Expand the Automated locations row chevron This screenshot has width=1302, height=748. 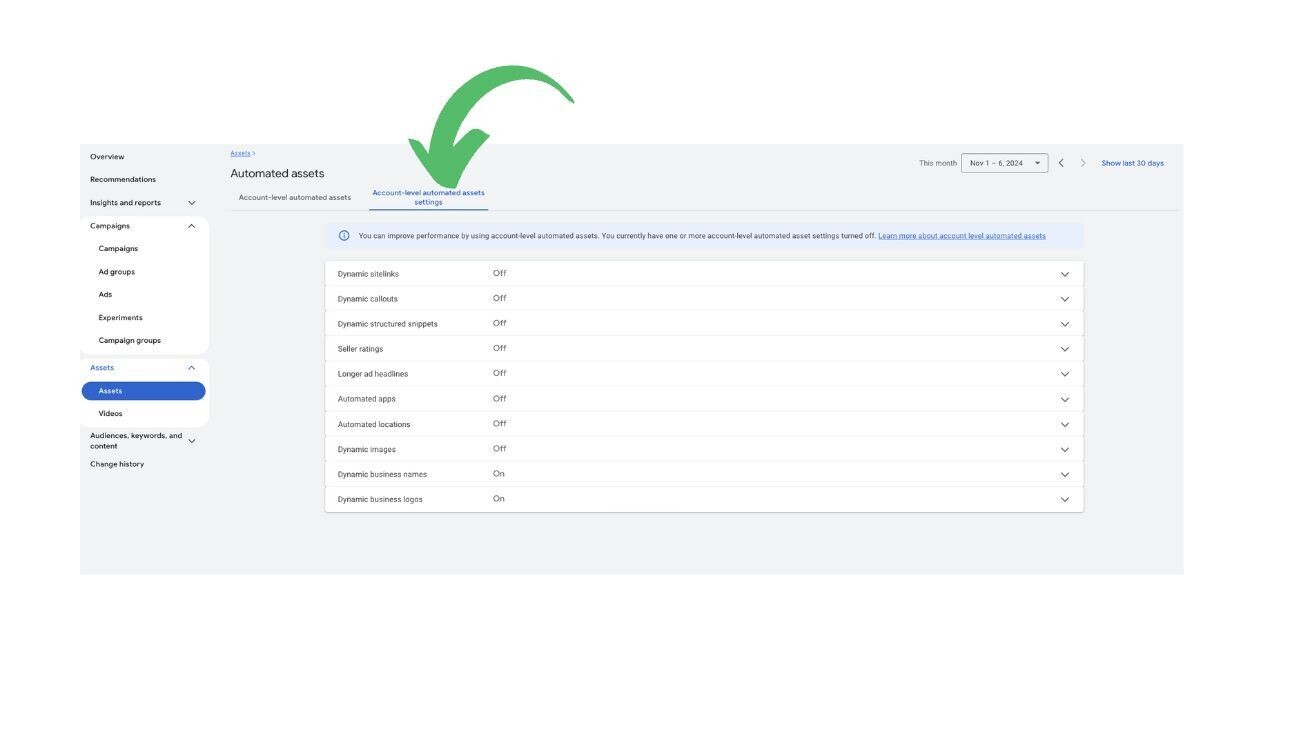(x=1065, y=424)
